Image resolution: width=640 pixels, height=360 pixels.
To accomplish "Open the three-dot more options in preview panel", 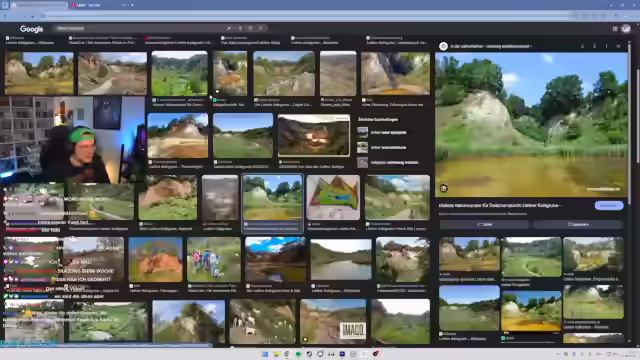I will pyautogui.click(x=606, y=46).
